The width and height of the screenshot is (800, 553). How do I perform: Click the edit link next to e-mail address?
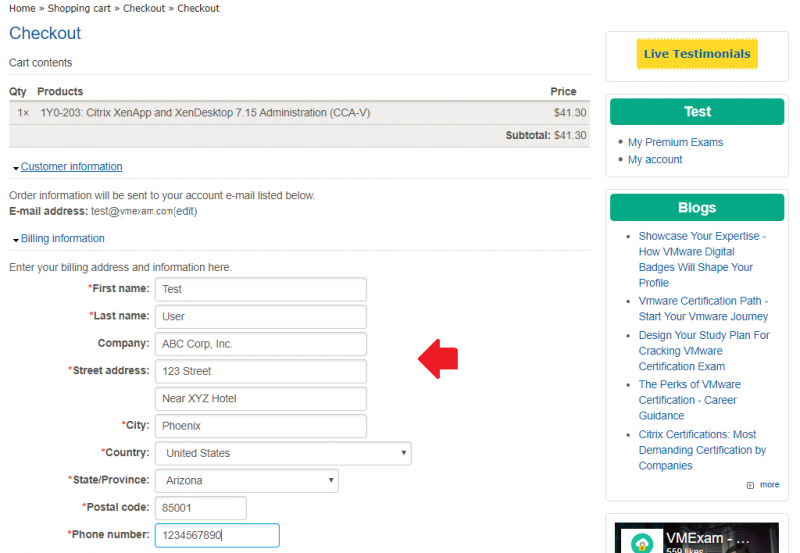[x=186, y=211]
